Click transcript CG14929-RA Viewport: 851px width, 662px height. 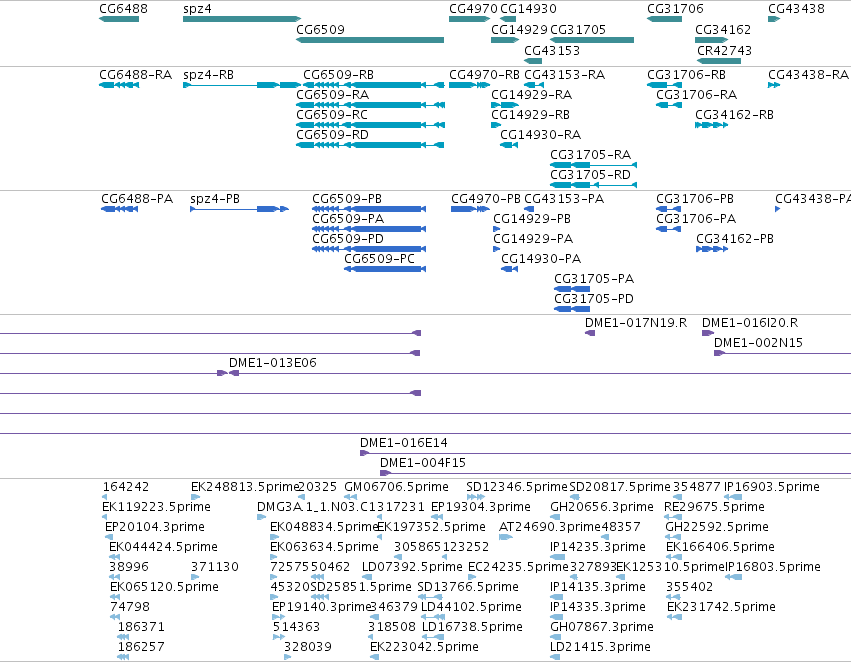(x=505, y=105)
